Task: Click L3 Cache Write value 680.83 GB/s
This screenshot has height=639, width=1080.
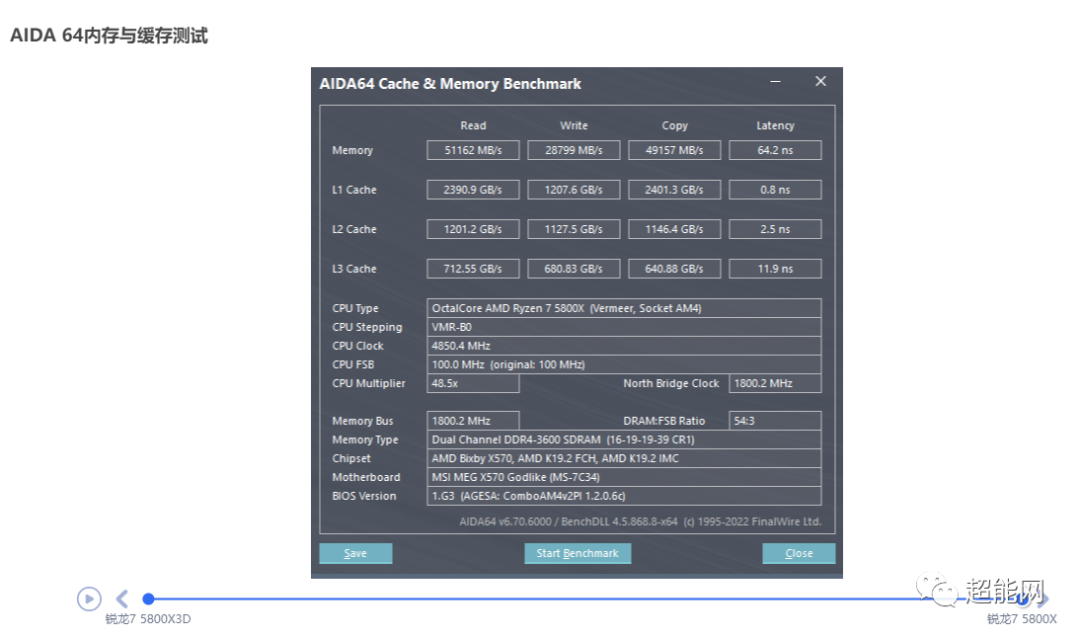Action: click(x=574, y=269)
